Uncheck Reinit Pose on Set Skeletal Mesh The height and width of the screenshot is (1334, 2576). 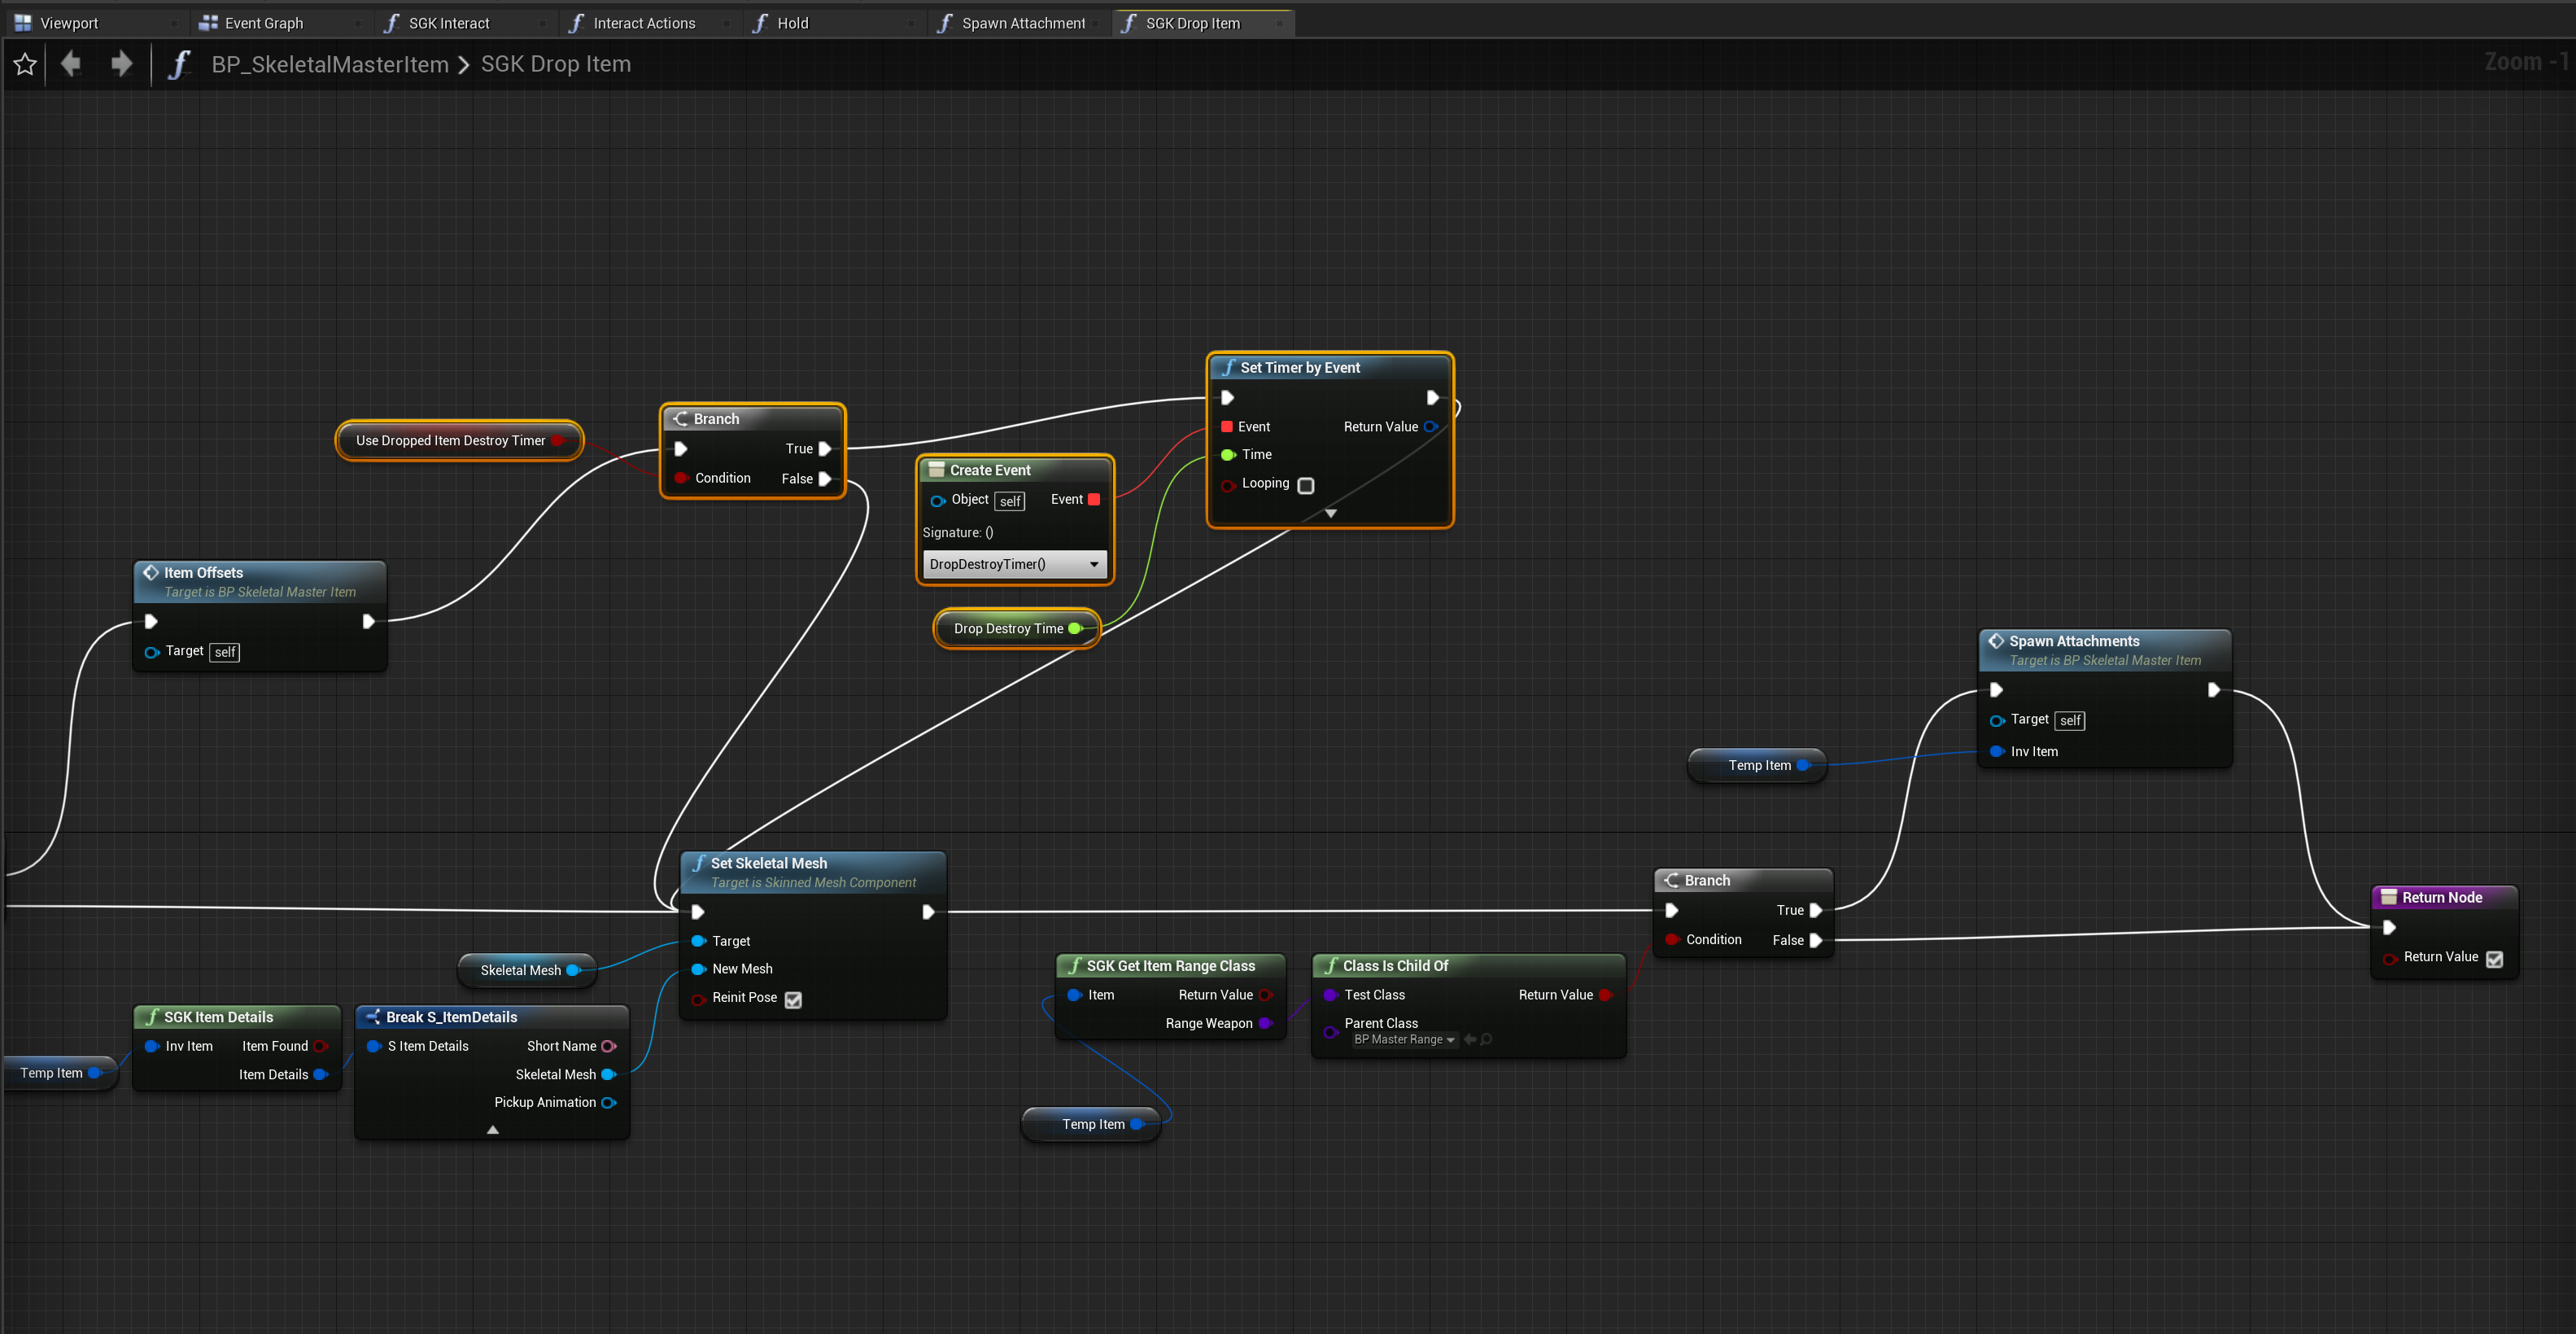tap(793, 999)
